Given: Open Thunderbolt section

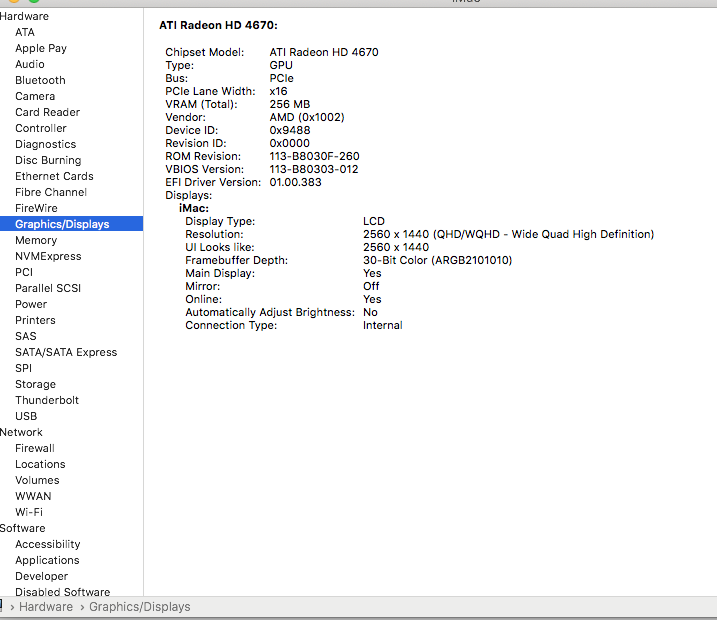Looking at the screenshot, I should coord(47,400).
